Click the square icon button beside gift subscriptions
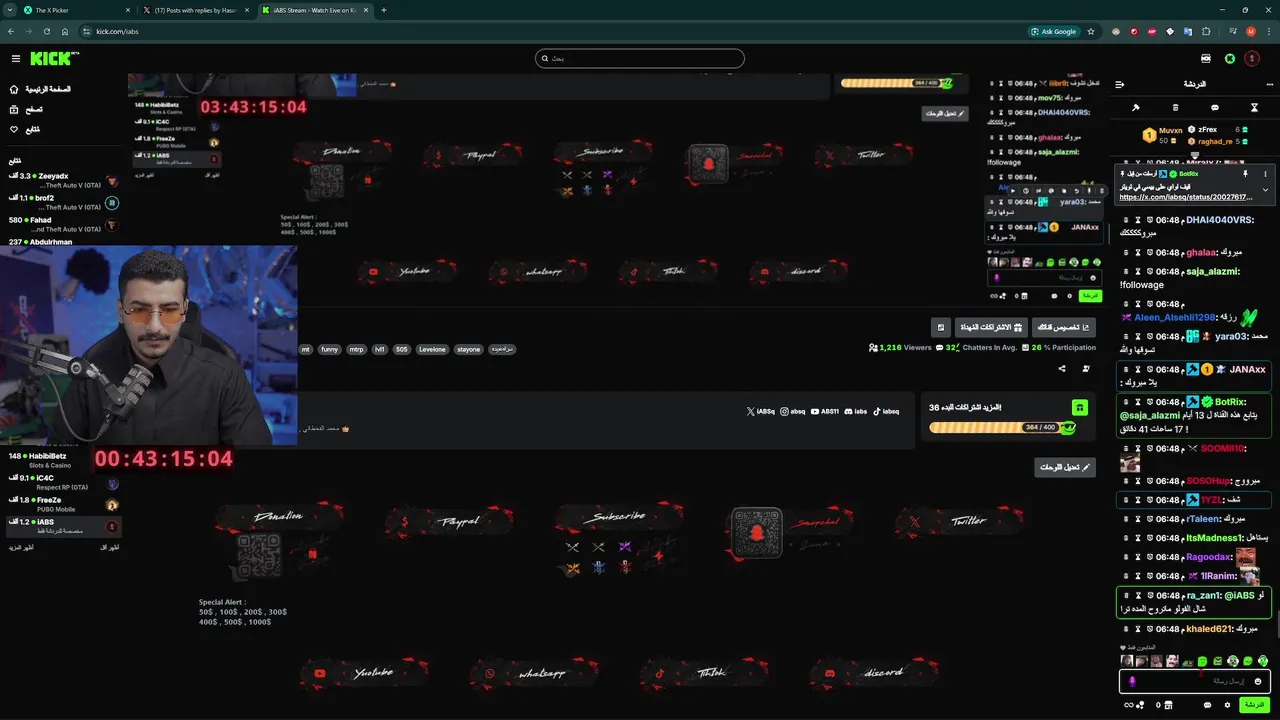The image size is (1280, 720). (x=941, y=327)
